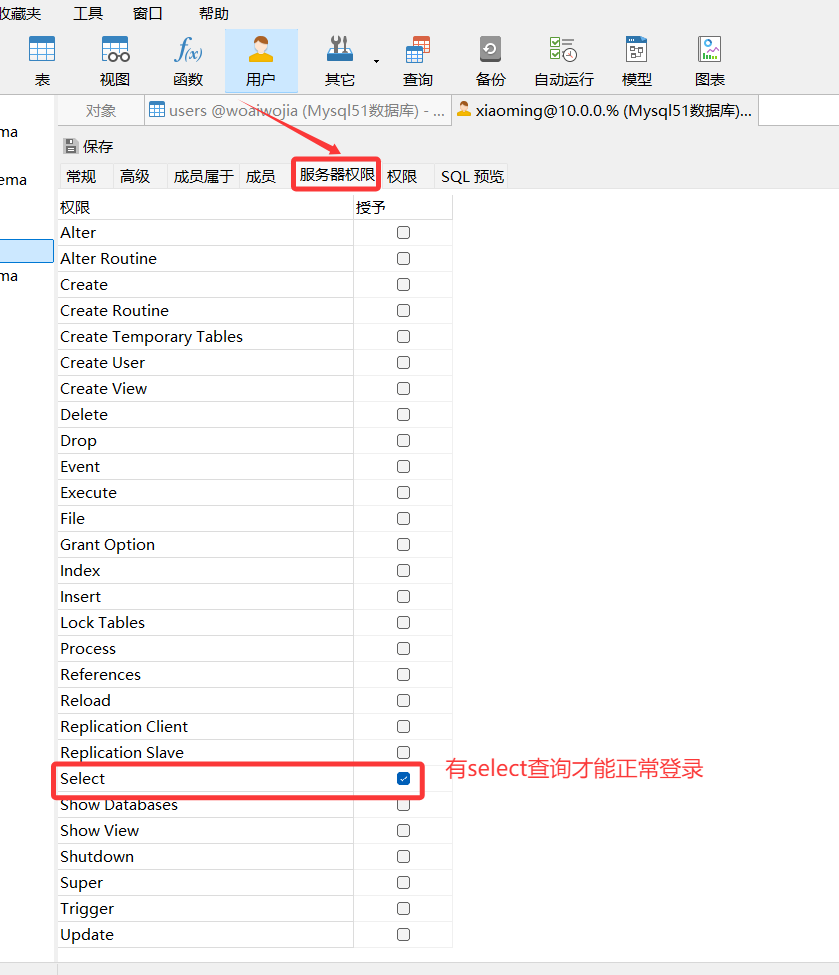This screenshot has height=975, width=839.
Task: Uncheck the Select privilege checkbox
Action: click(x=403, y=779)
